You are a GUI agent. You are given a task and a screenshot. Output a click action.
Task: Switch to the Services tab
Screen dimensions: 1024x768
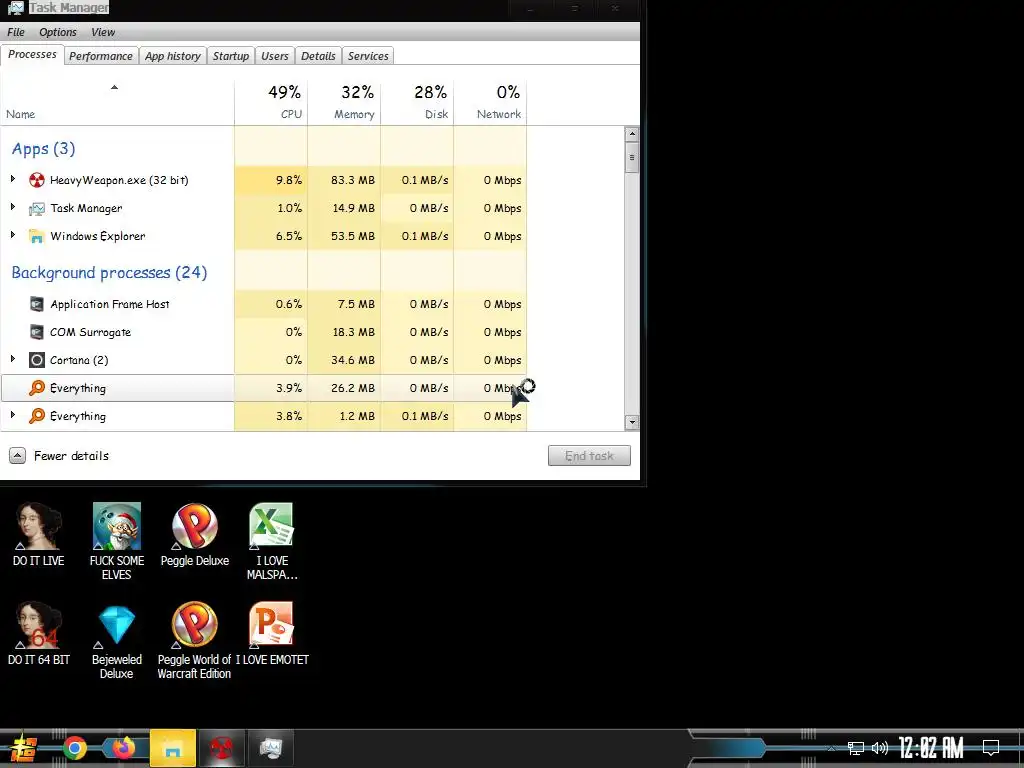368,56
